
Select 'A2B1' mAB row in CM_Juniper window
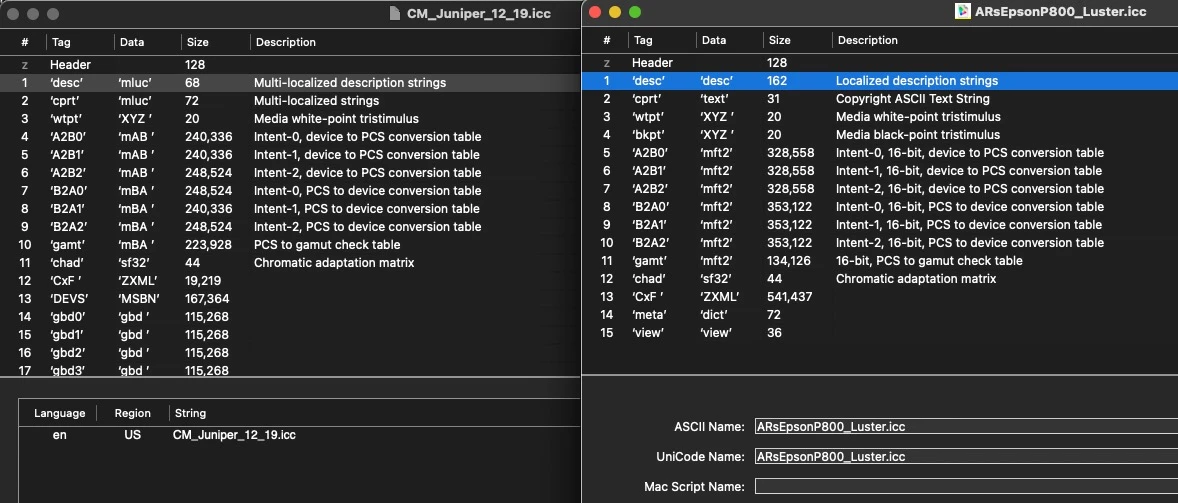coord(291,155)
